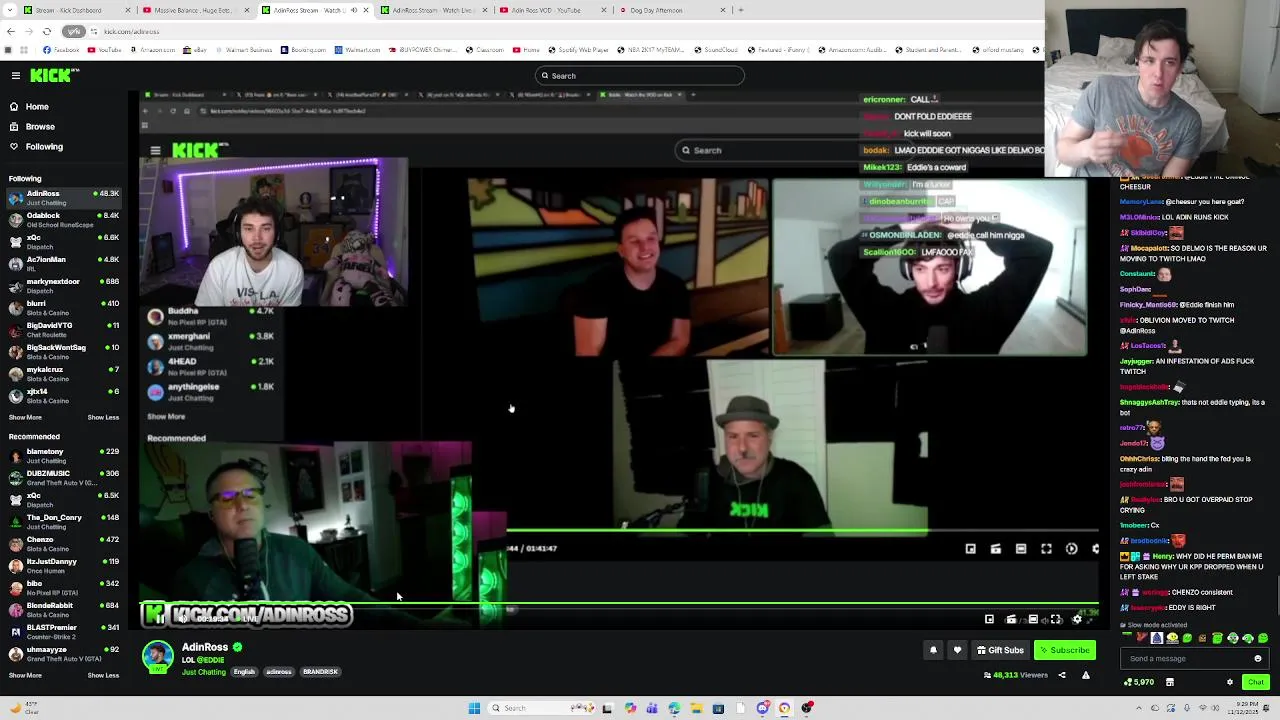Open chat settings gear icon
Image resolution: width=1280 pixels, height=720 pixels.
[x=1230, y=682]
